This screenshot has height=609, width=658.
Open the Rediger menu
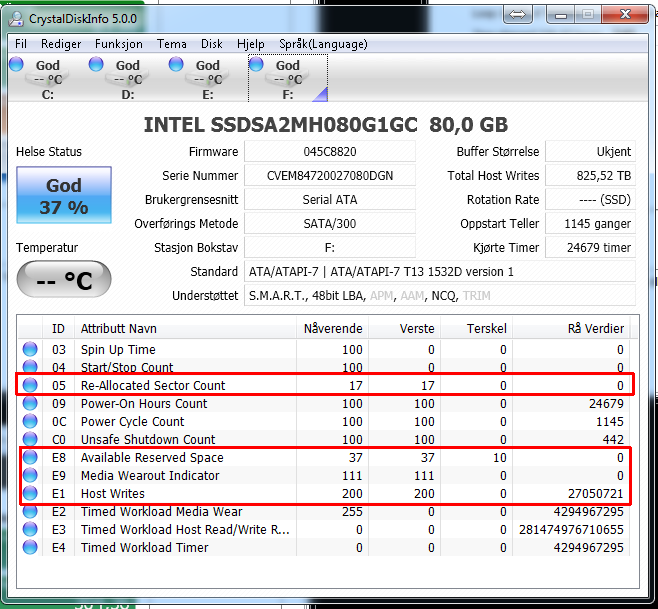[61, 44]
